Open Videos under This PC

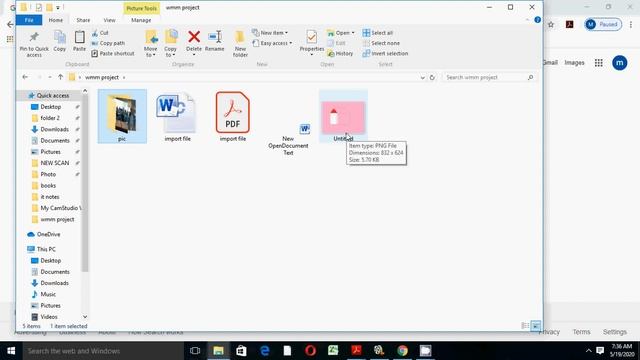click(49, 317)
